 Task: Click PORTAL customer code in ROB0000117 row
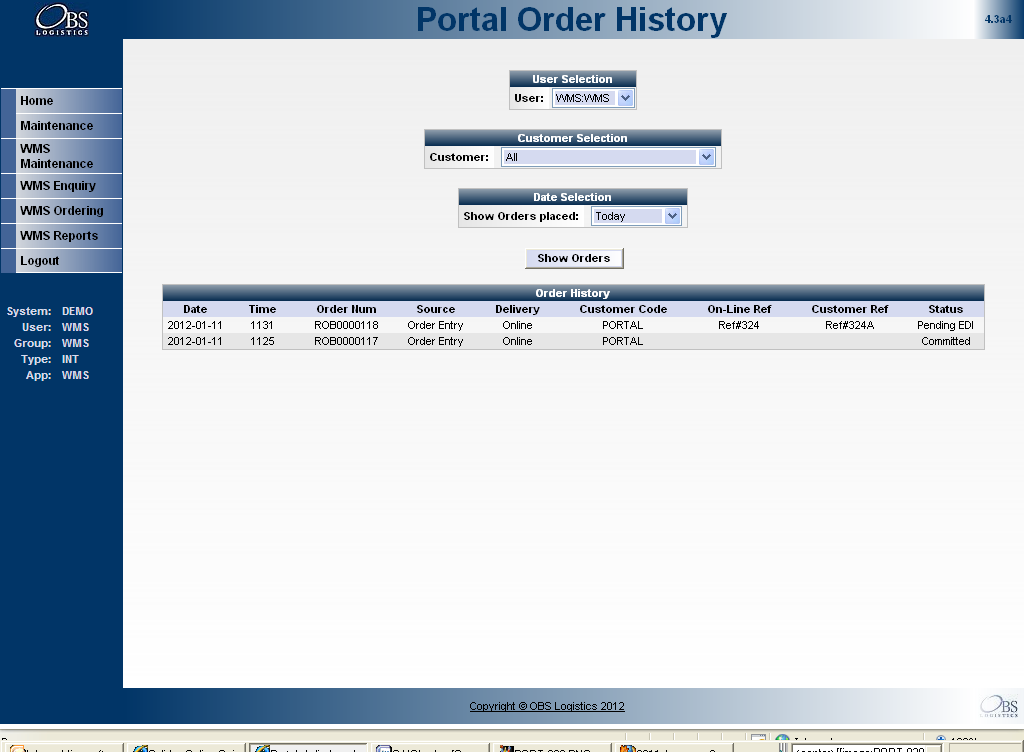tap(622, 341)
